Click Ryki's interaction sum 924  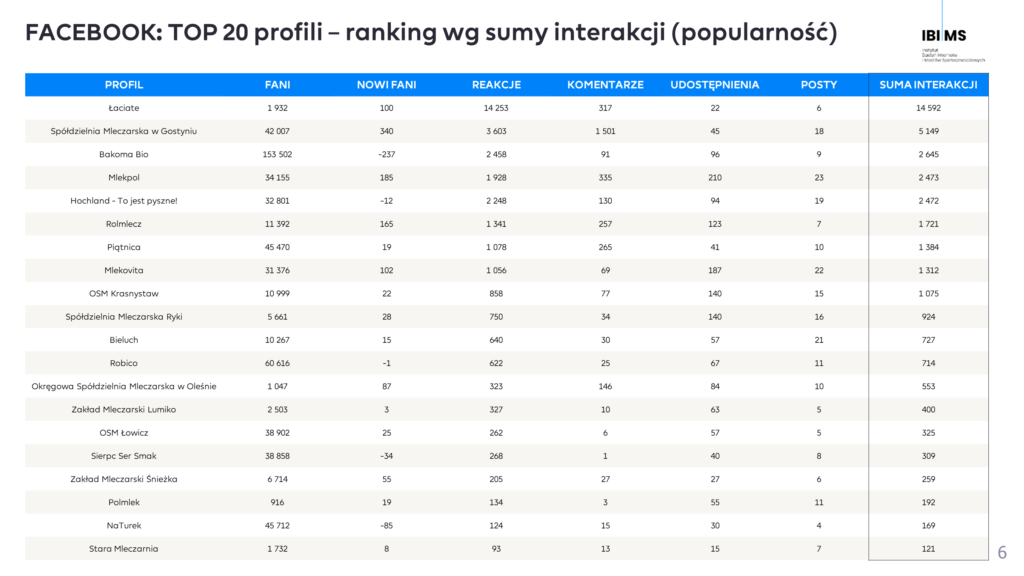point(928,317)
